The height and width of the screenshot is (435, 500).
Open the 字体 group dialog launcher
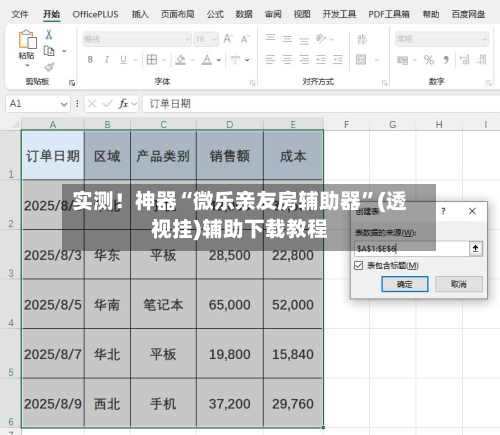(x=252, y=82)
